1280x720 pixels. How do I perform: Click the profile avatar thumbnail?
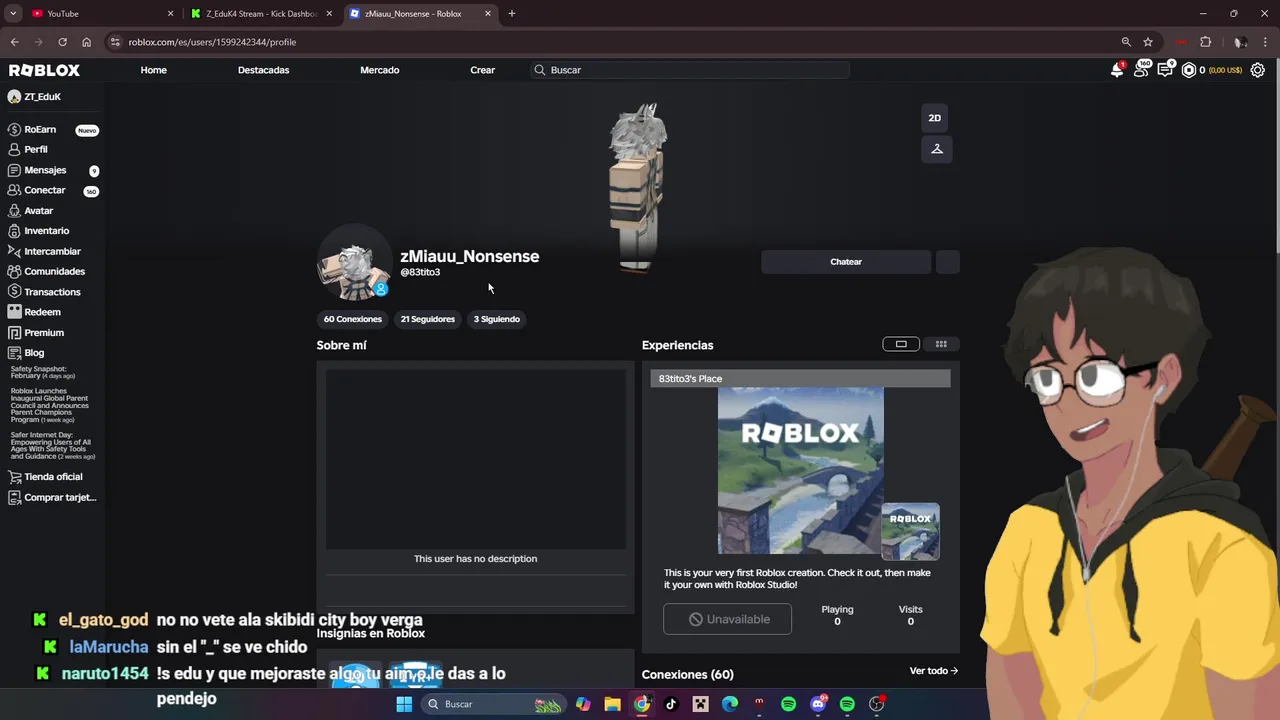pyautogui.click(x=354, y=264)
